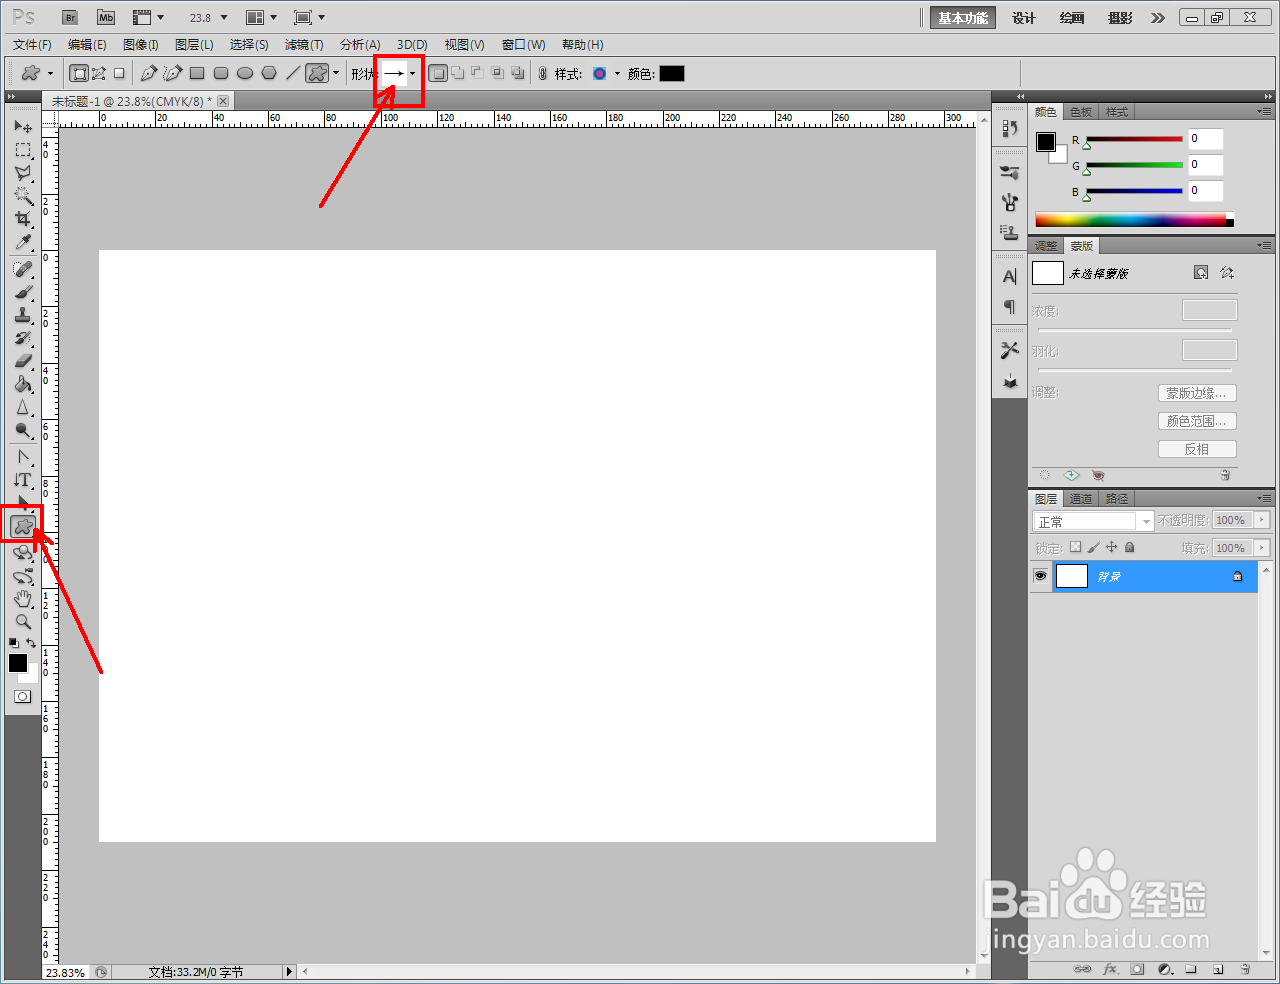Enable Fill Pixels mode
Viewport: 1280px width, 984px height.
(119, 73)
